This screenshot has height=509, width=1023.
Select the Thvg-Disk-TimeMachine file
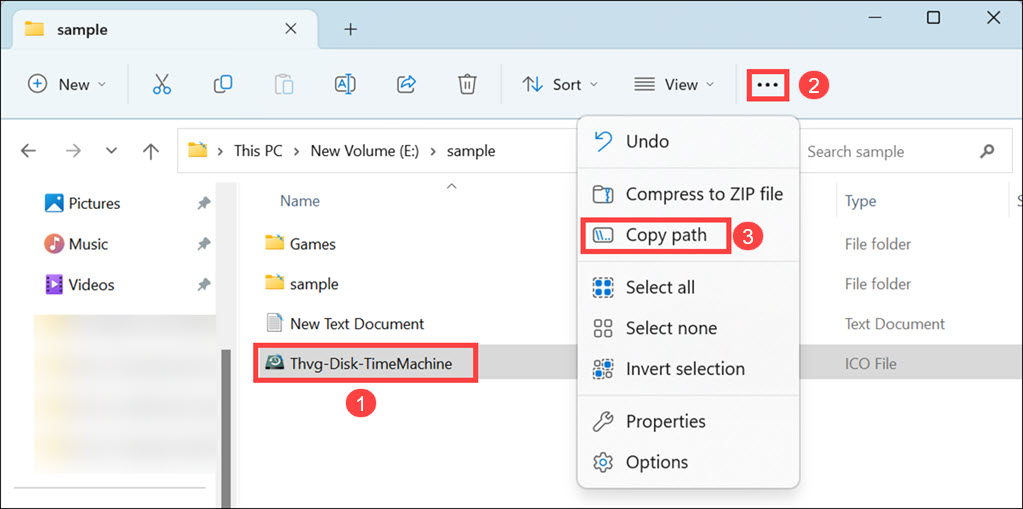(x=370, y=363)
